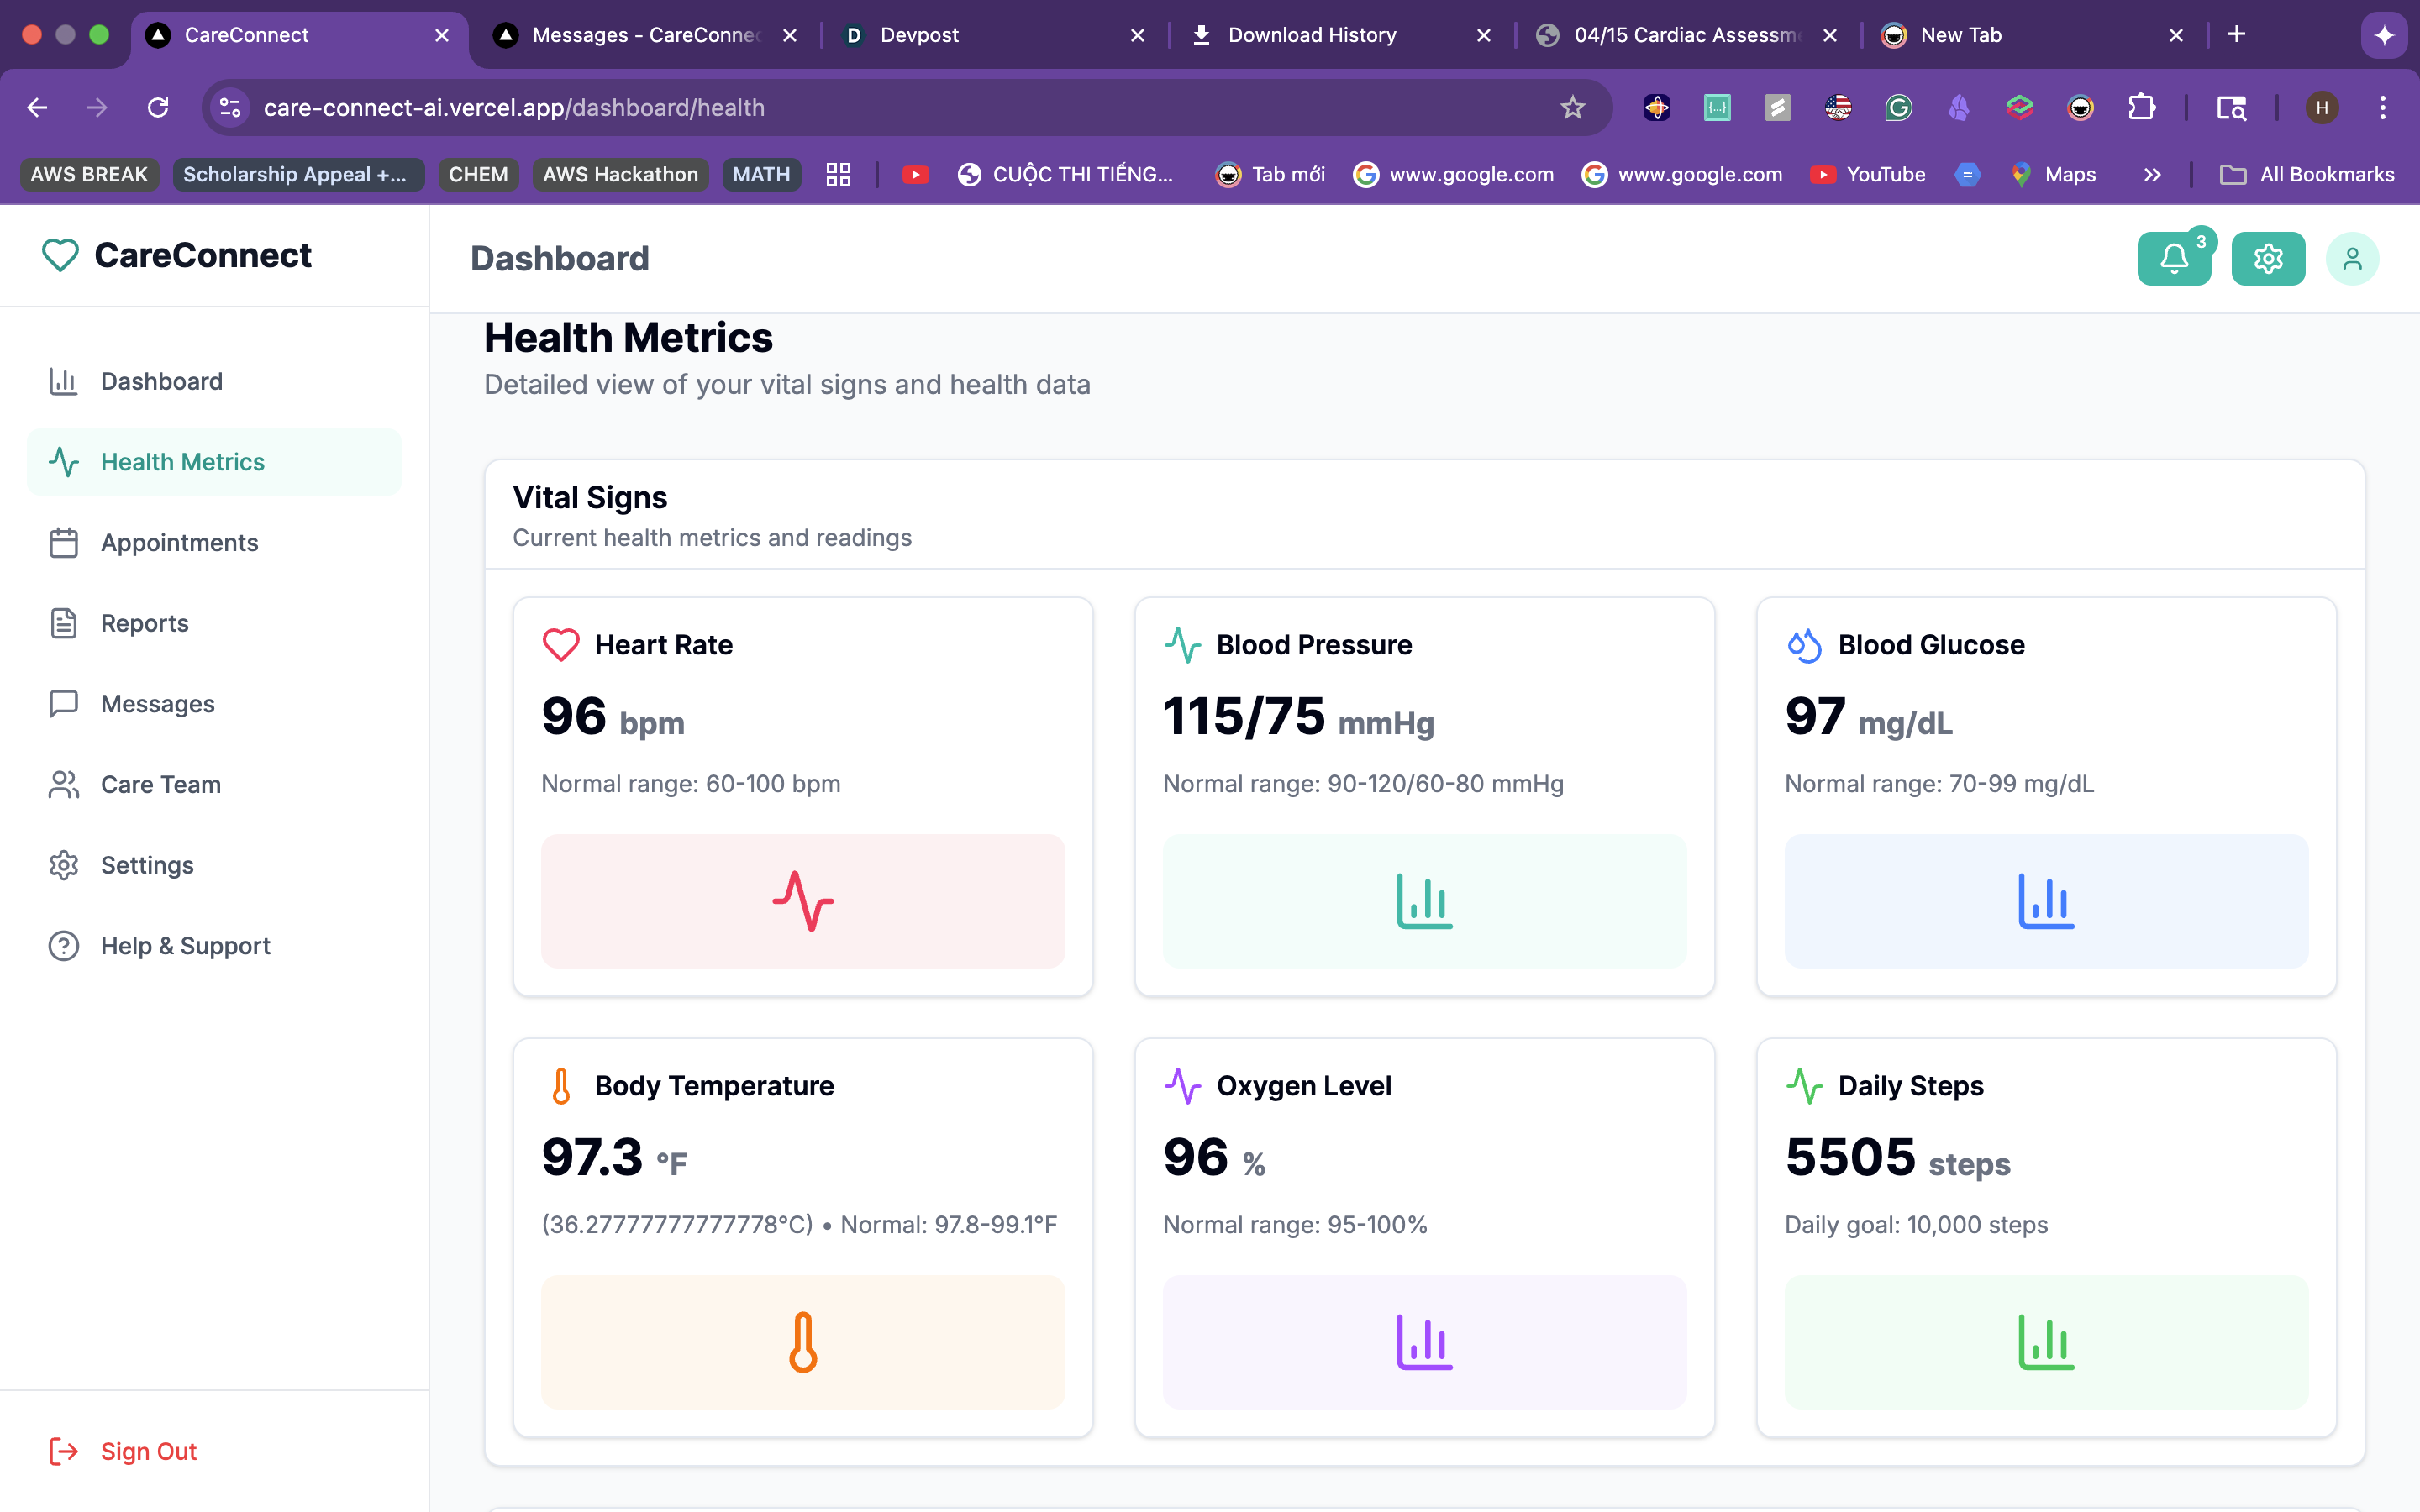Go to Appointments in sidebar
2420x1512 pixels.
pos(179,542)
